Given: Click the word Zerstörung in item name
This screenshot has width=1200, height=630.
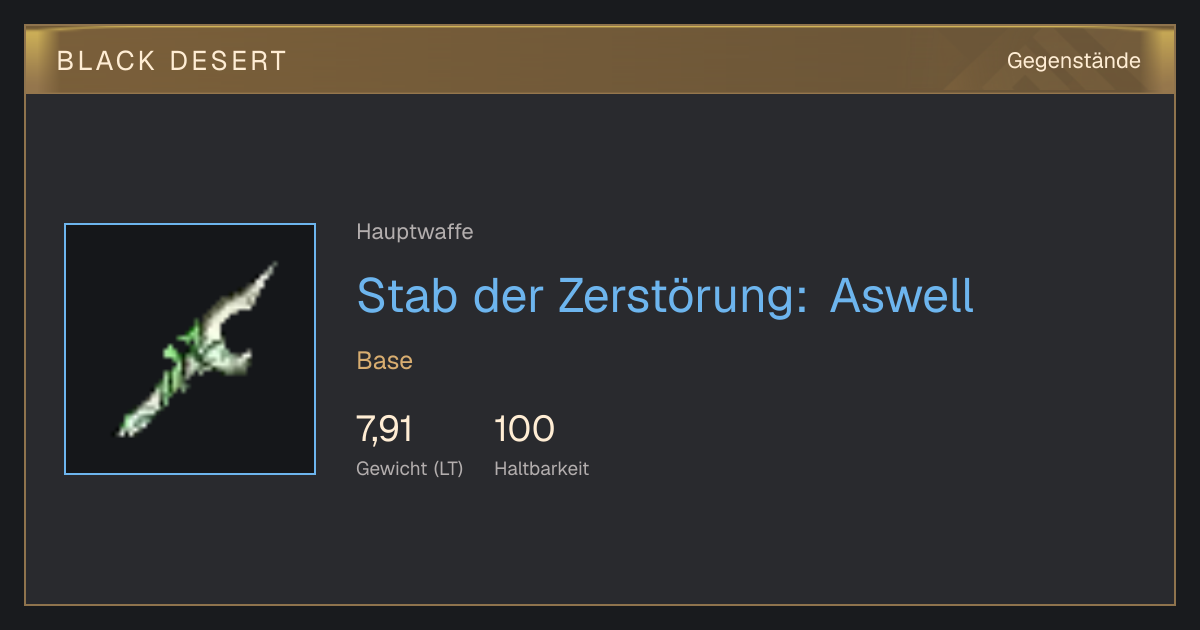Looking at the screenshot, I should [681, 295].
